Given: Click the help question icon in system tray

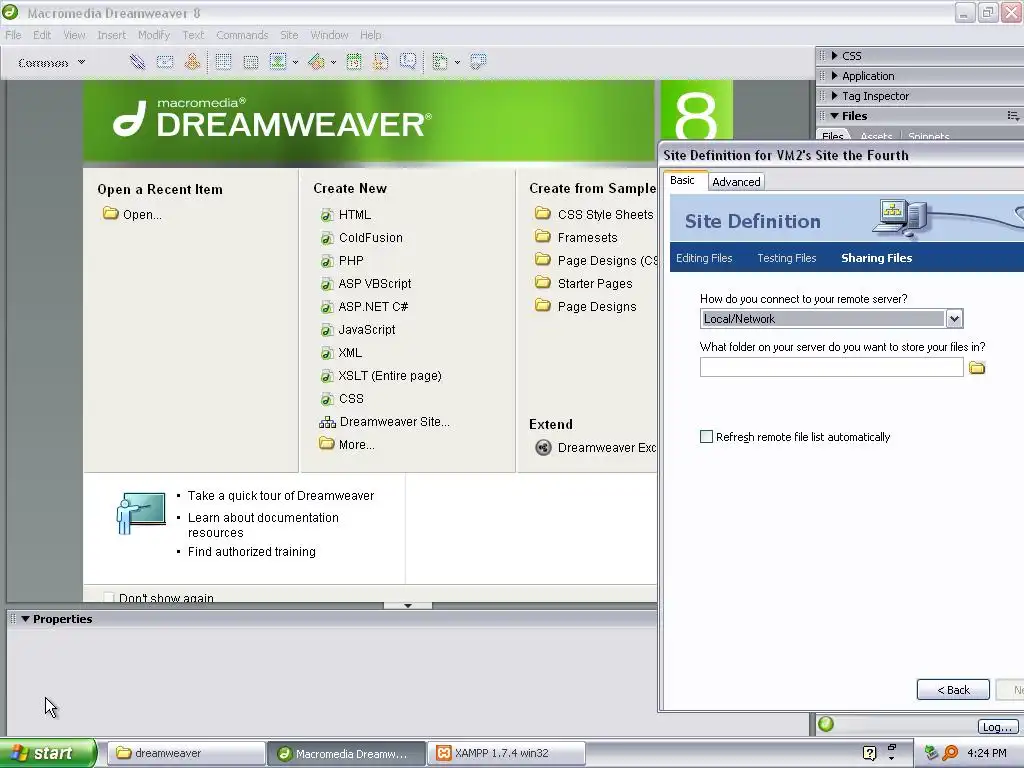Looking at the screenshot, I should pos(869,753).
